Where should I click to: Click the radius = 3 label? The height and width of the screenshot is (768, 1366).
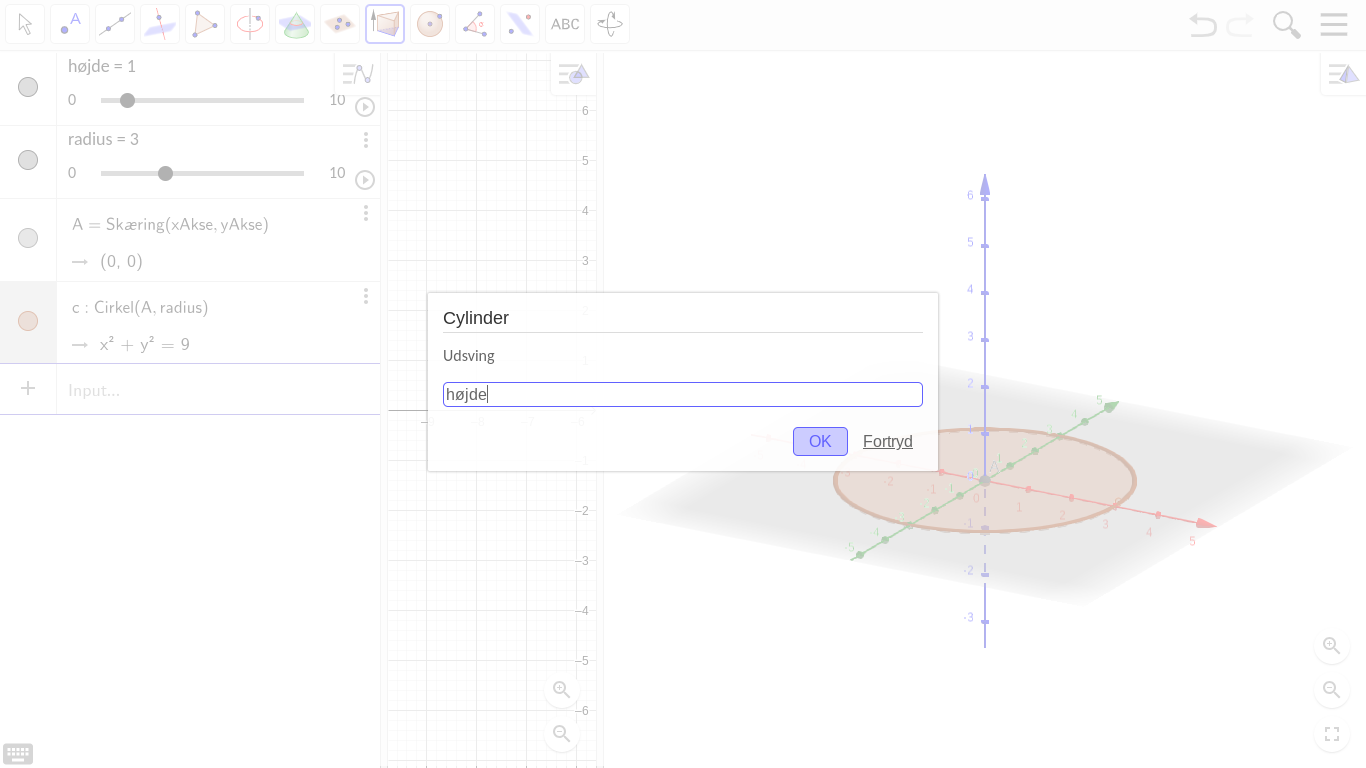pyautogui.click(x=103, y=139)
